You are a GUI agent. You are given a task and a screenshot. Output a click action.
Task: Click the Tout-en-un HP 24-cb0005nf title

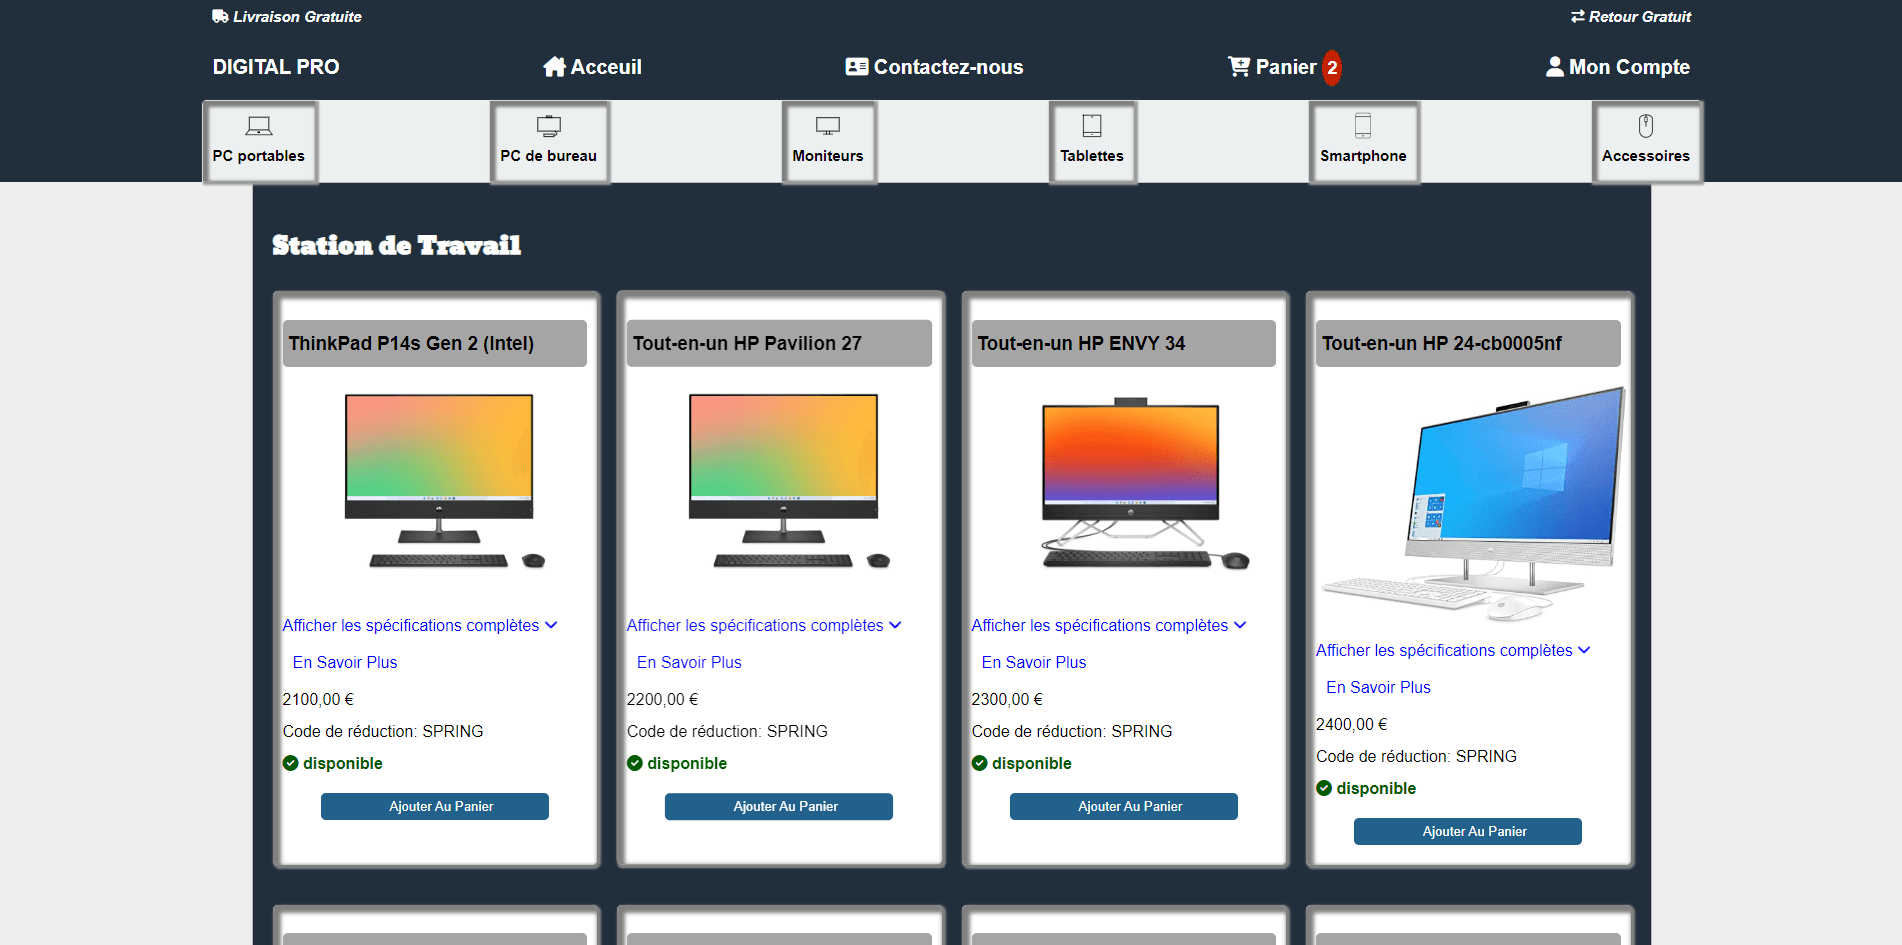tap(1441, 343)
